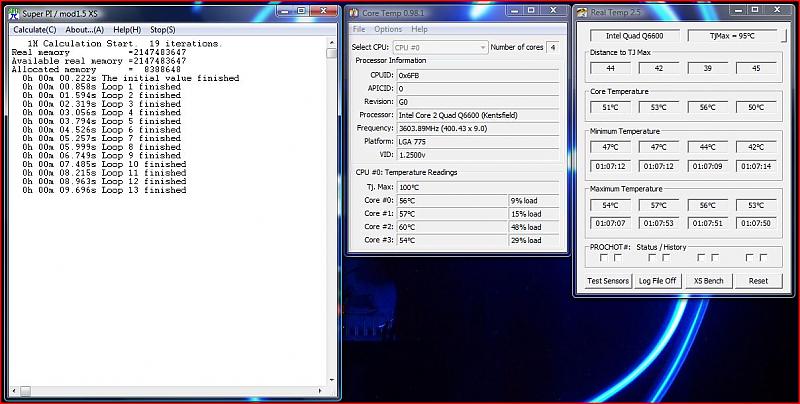Click Stop(S) in the Super PI menu bar
800x404 pixels.
[163, 30]
